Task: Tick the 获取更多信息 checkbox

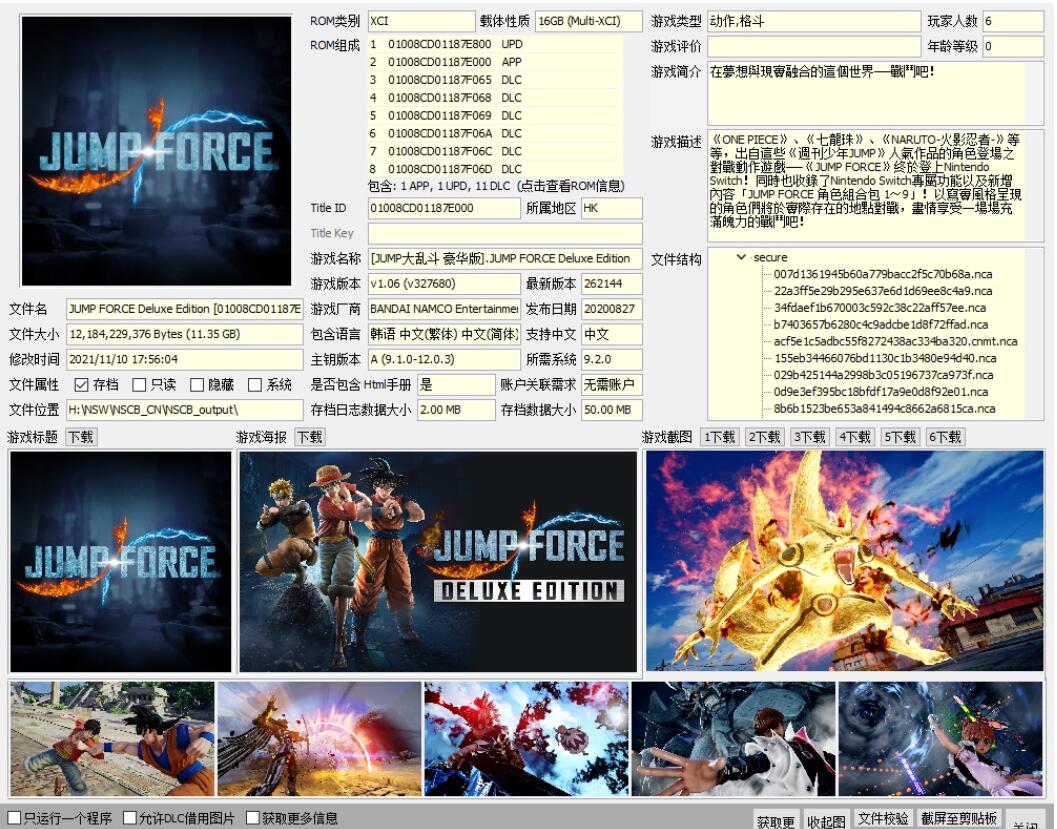Action: click(253, 818)
